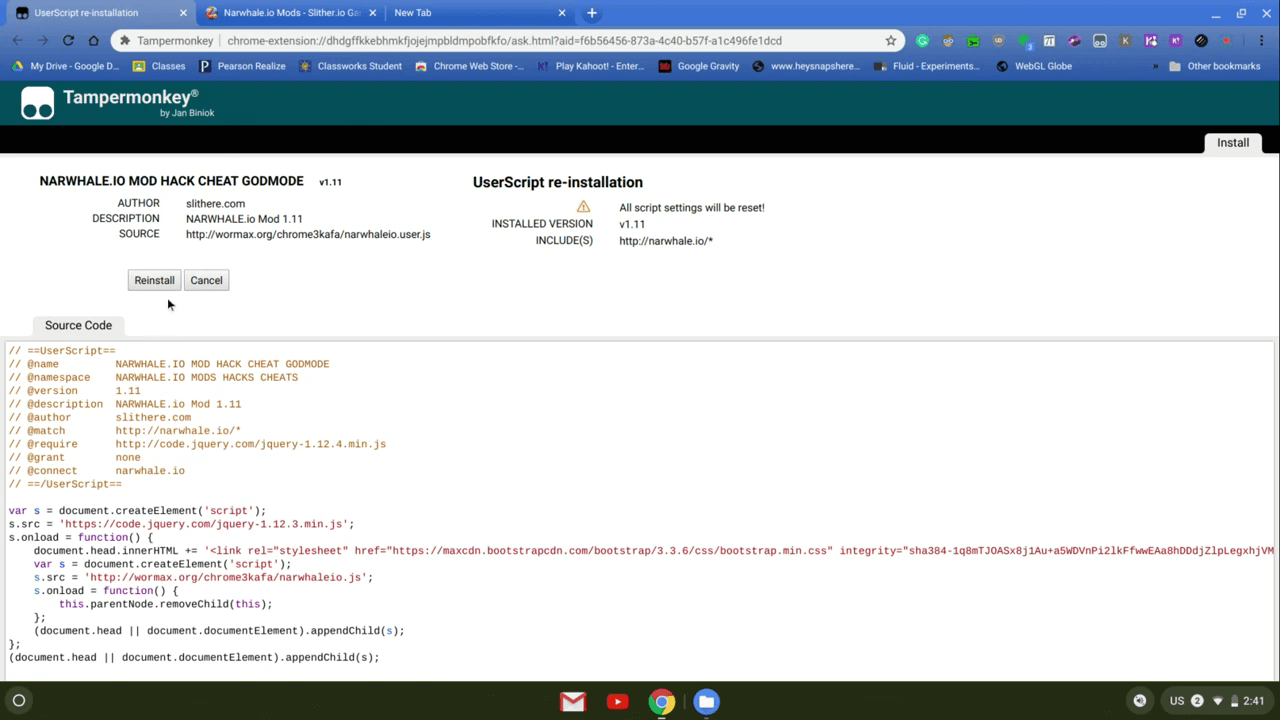The image size is (1280, 720).
Task: Bookmark this page with the star
Action: tap(891, 41)
